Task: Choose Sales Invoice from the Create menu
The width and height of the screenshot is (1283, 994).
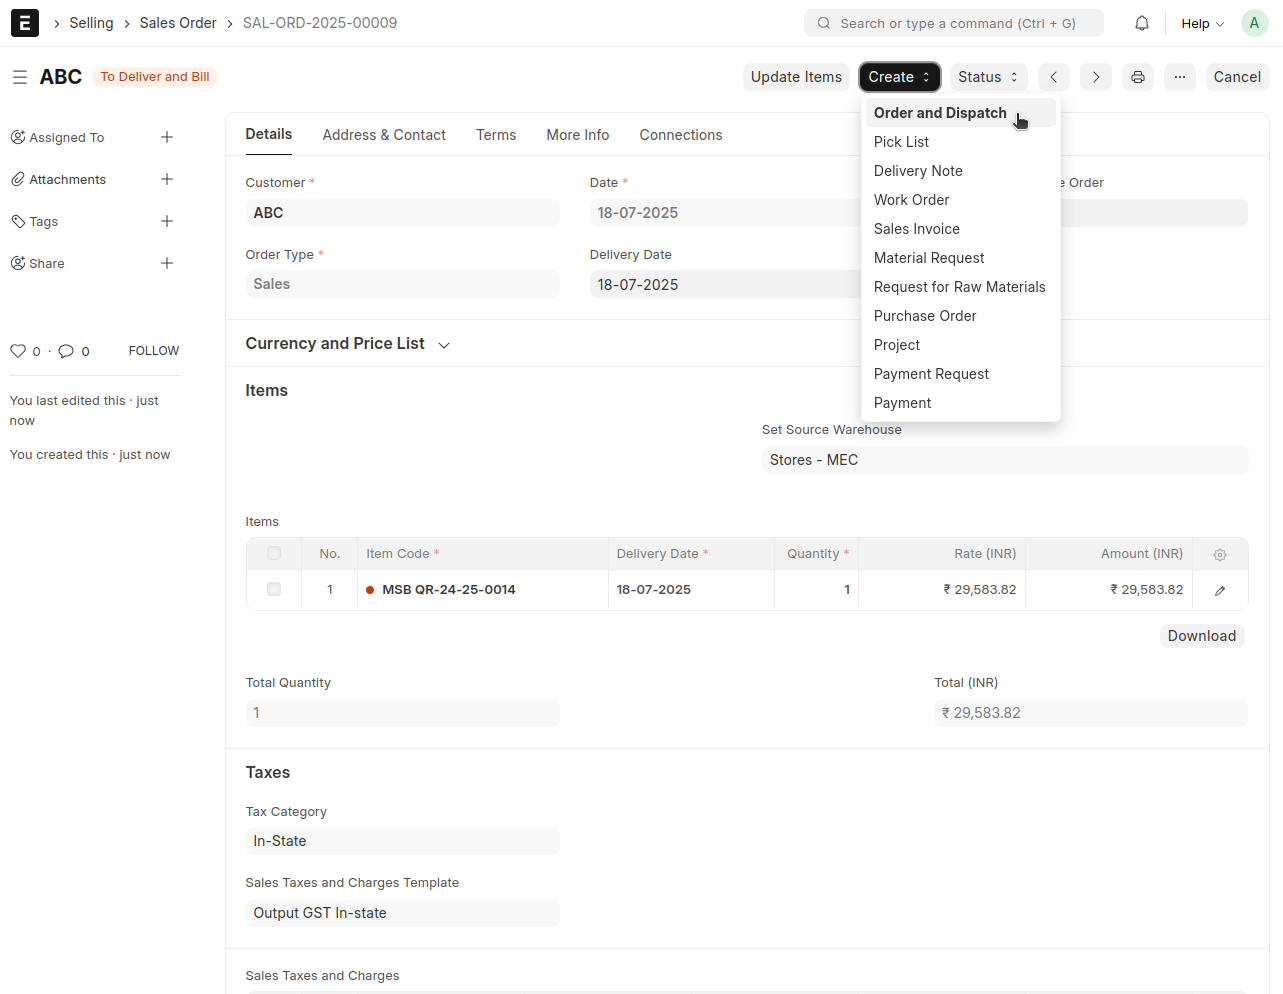Action: (916, 229)
